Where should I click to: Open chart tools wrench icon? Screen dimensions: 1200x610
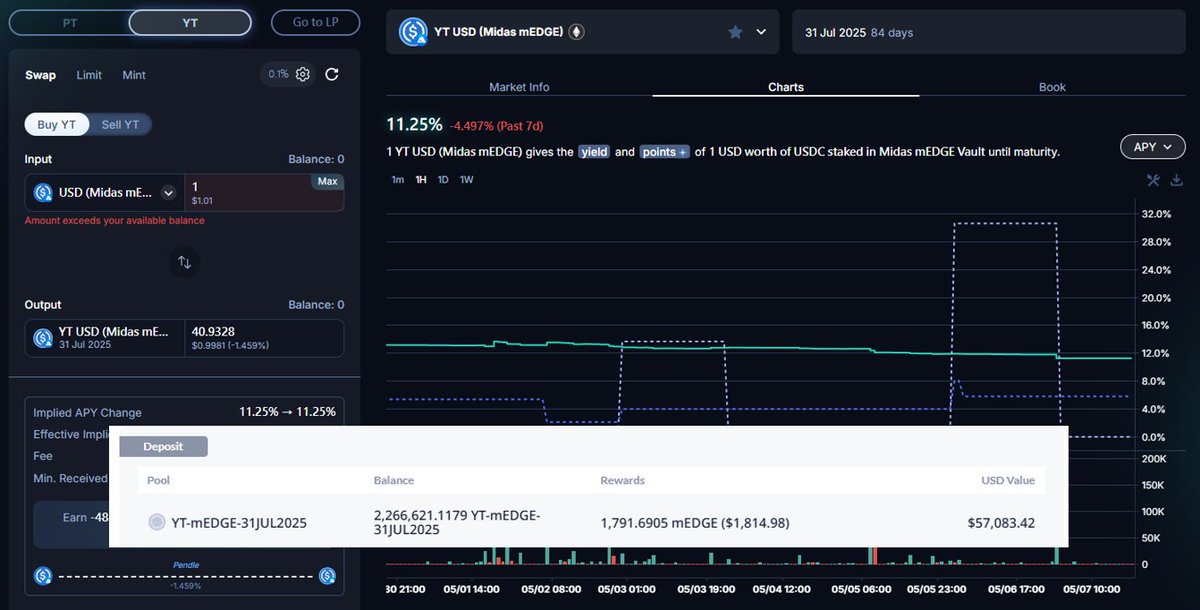[x=1153, y=180]
